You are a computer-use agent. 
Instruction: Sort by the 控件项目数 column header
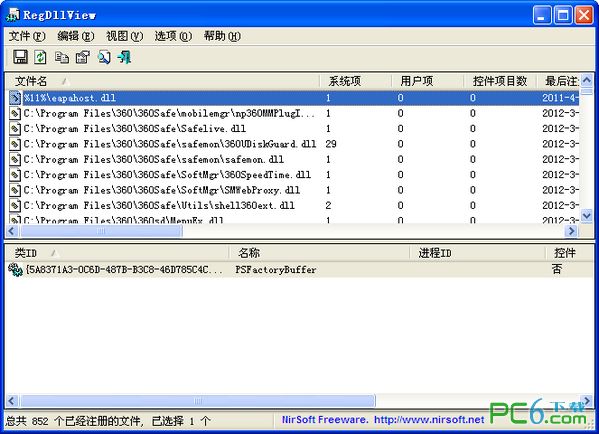(500, 81)
